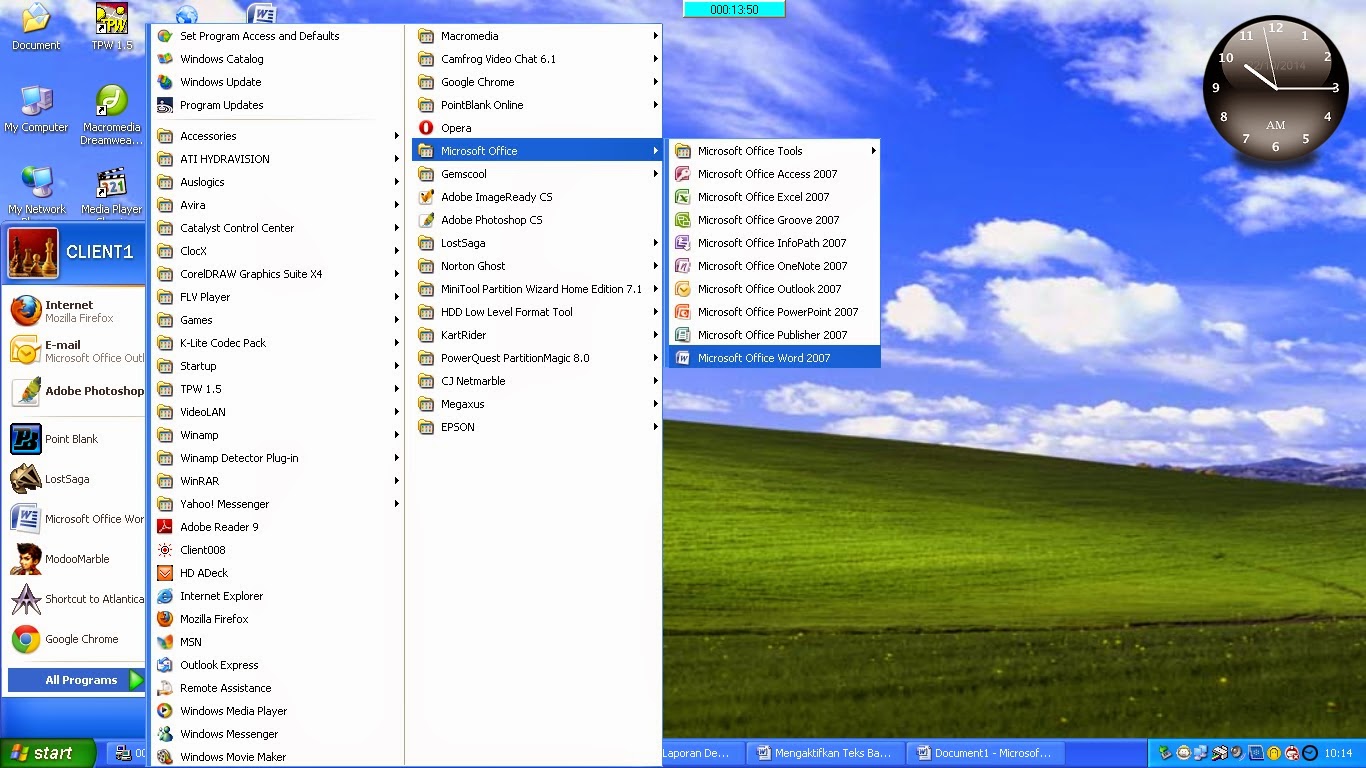Launch Internet Mozilla Firefox from pinned list
Image resolution: width=1366 pixels, height=768 pixels.
tap(74, 311)
